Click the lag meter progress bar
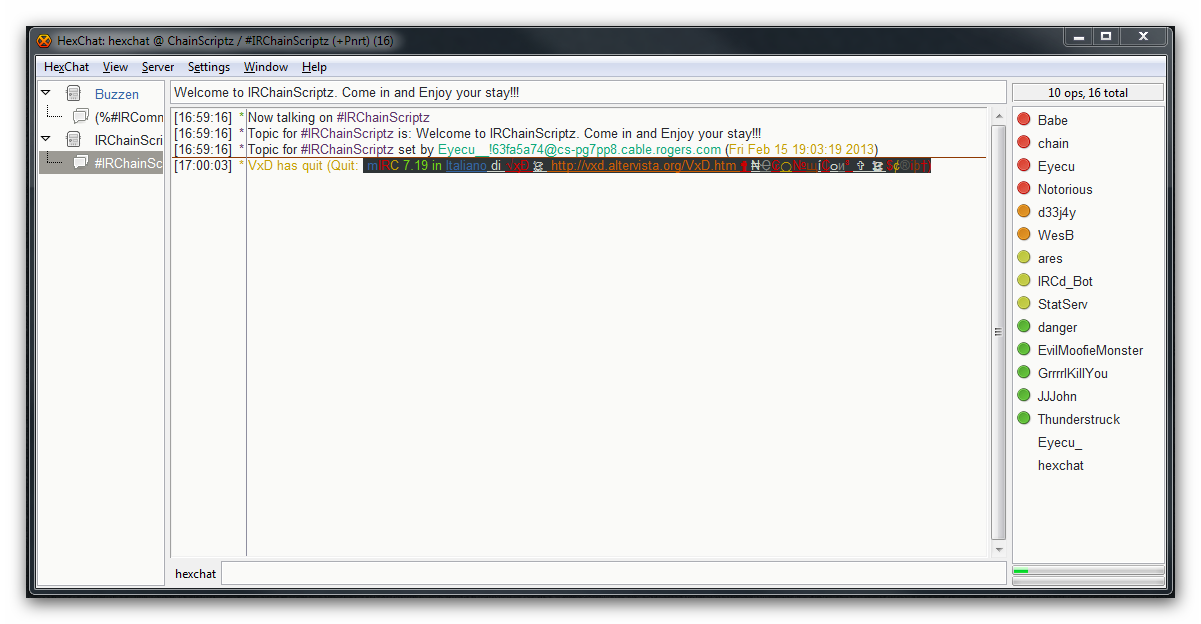The width and height of the screenshot is (1201, 624). 1088,571
